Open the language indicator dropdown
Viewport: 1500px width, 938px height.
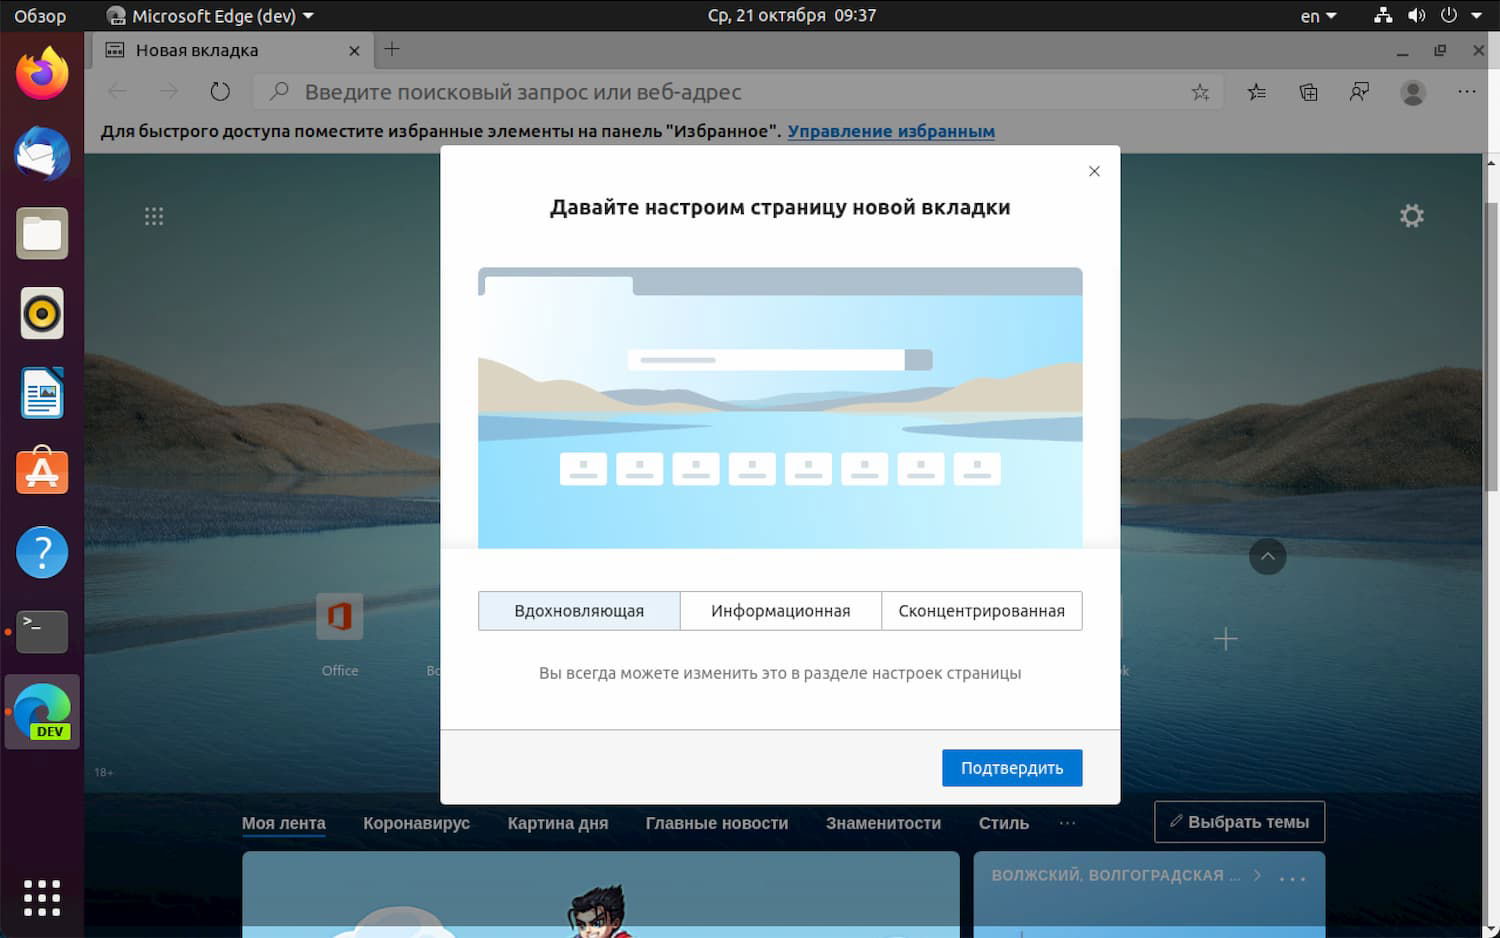click(x=1315, y=15)
